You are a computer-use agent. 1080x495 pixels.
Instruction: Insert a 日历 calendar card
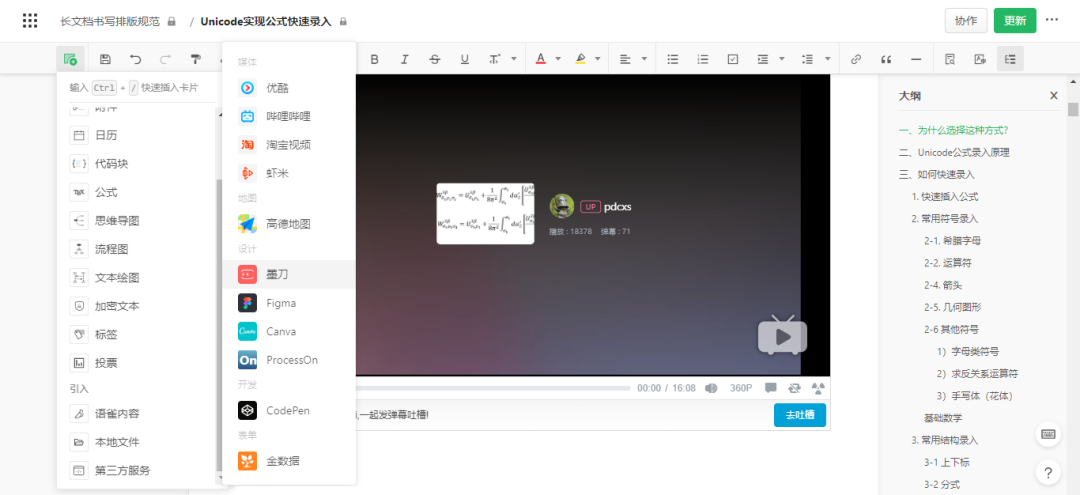pos(136,136)
